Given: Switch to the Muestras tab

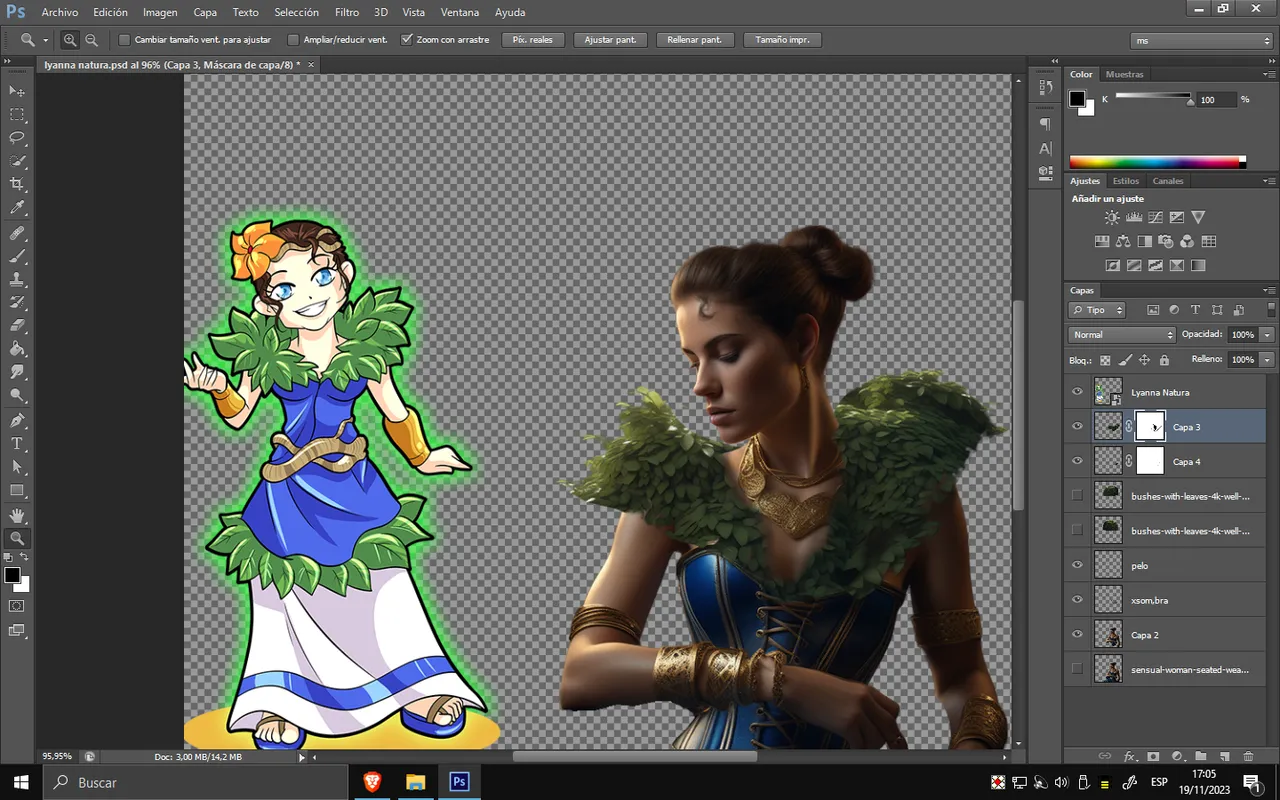Looking at the screenshot, I should click(x=1124, y=74).
